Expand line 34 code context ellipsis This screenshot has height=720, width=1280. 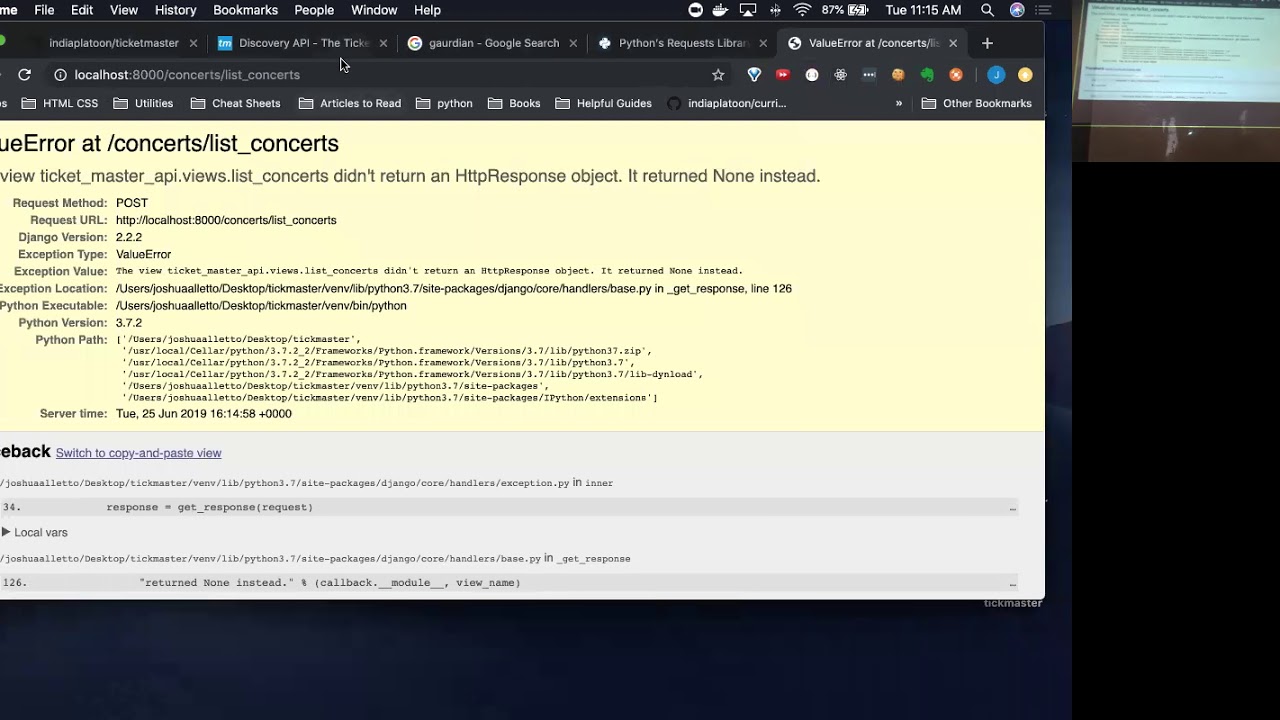tap(1012, 508)
